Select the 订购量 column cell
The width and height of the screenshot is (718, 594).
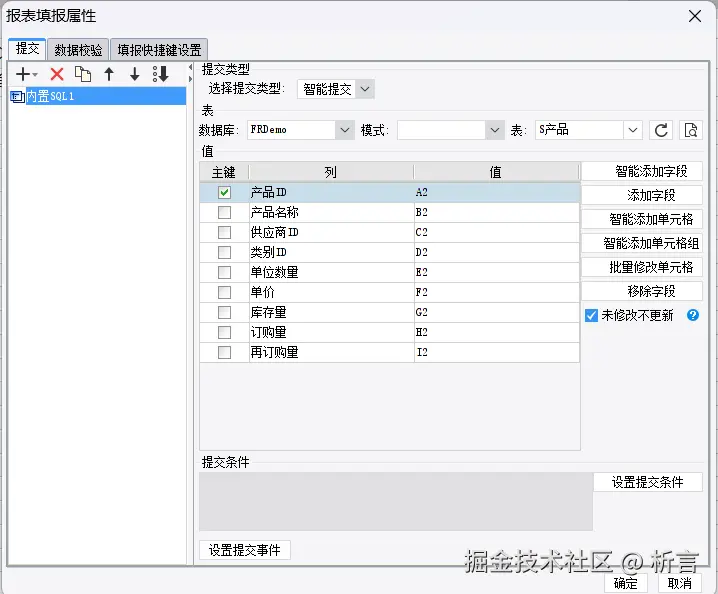point(332,332)
